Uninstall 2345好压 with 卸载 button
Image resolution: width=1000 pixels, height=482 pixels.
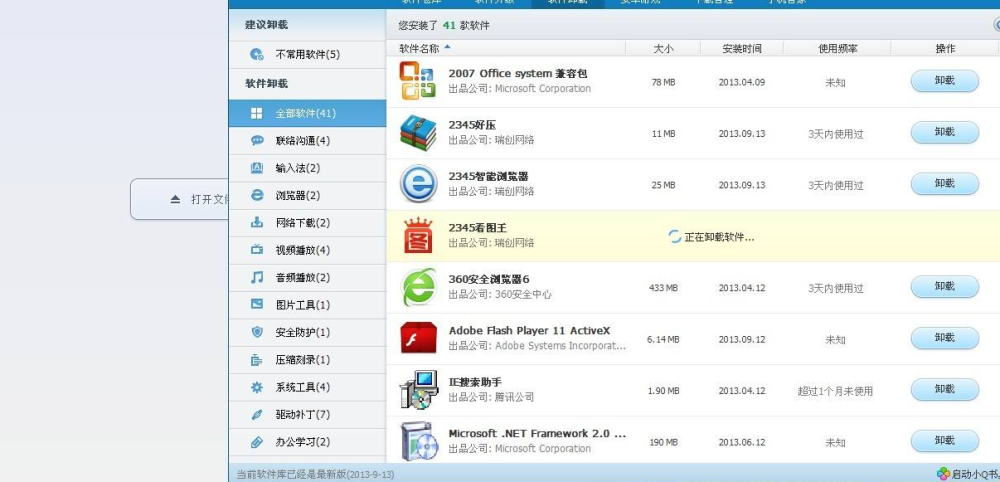pyautogui.click(x=945, y=132)
